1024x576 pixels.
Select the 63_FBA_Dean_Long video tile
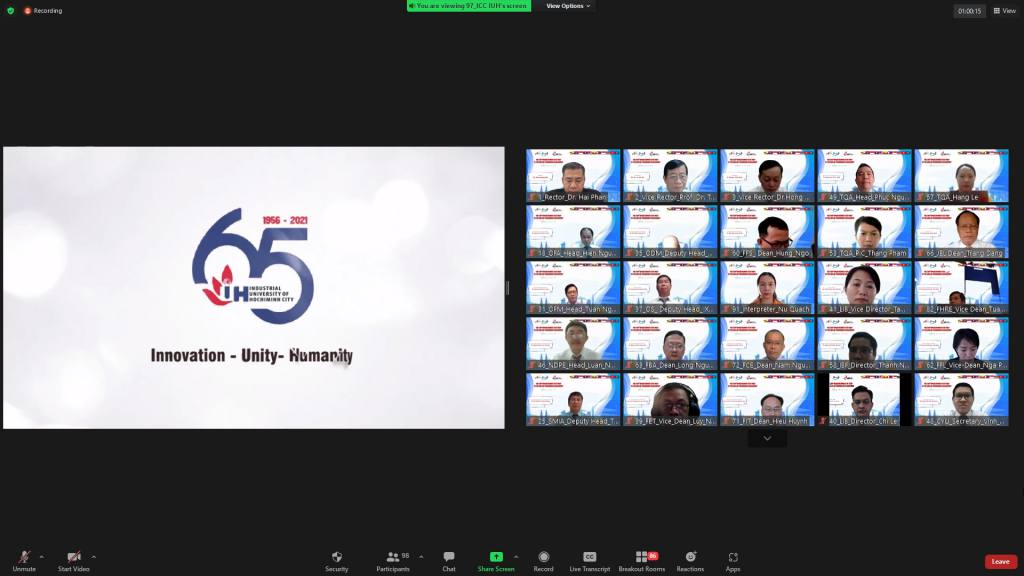click(670, 344)
